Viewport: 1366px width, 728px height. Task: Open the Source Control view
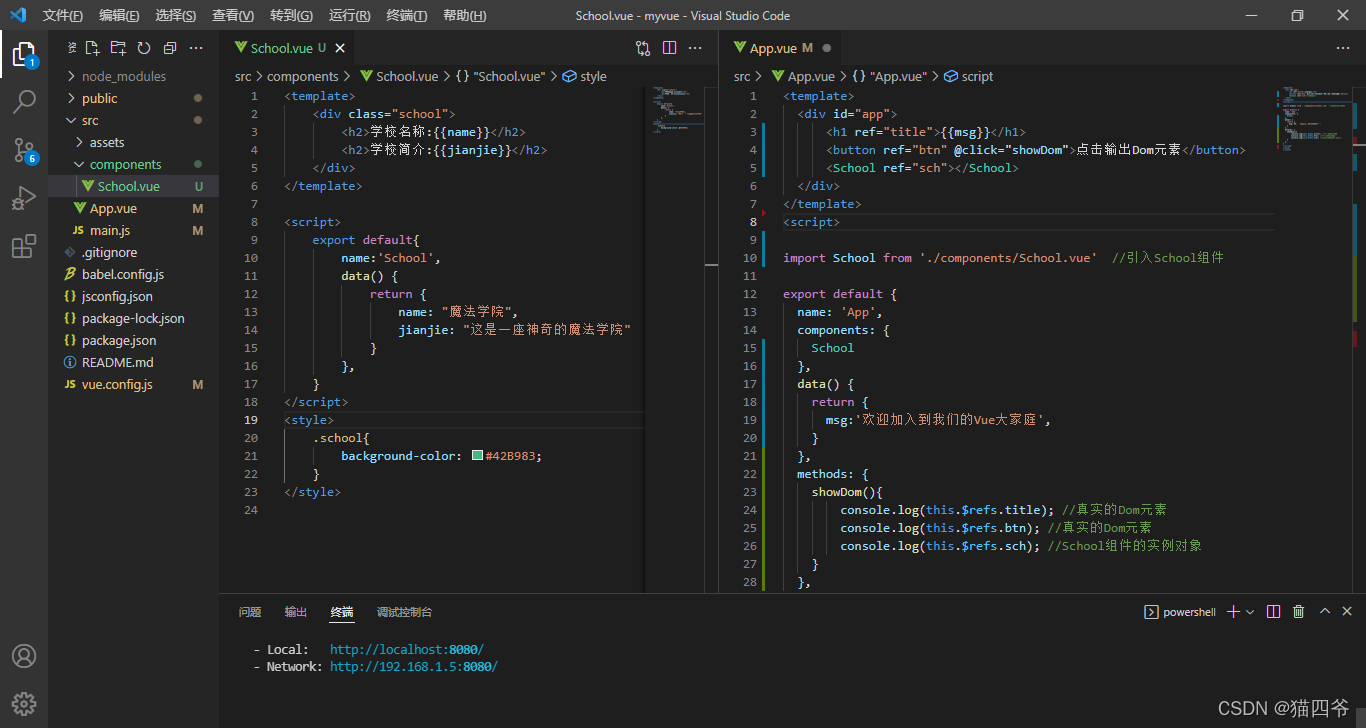tap(24, 150)
